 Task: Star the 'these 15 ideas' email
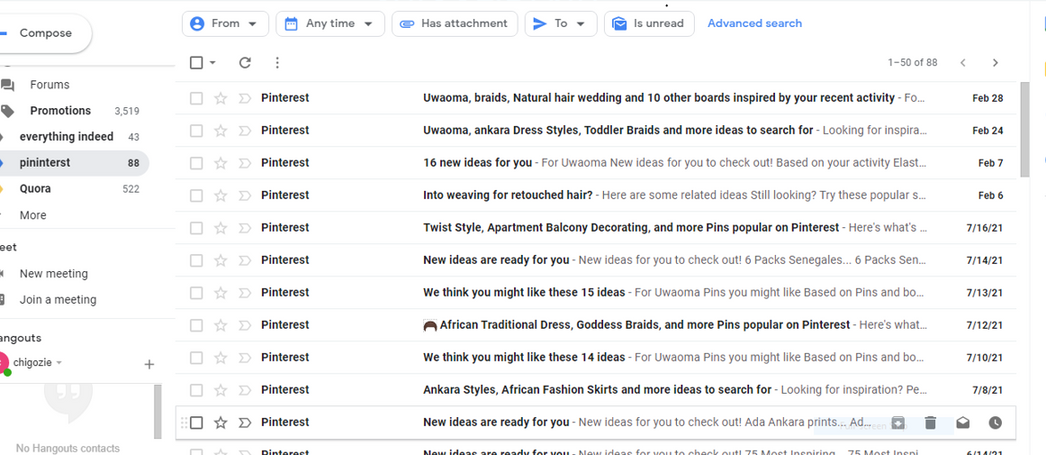pos(220,293)
